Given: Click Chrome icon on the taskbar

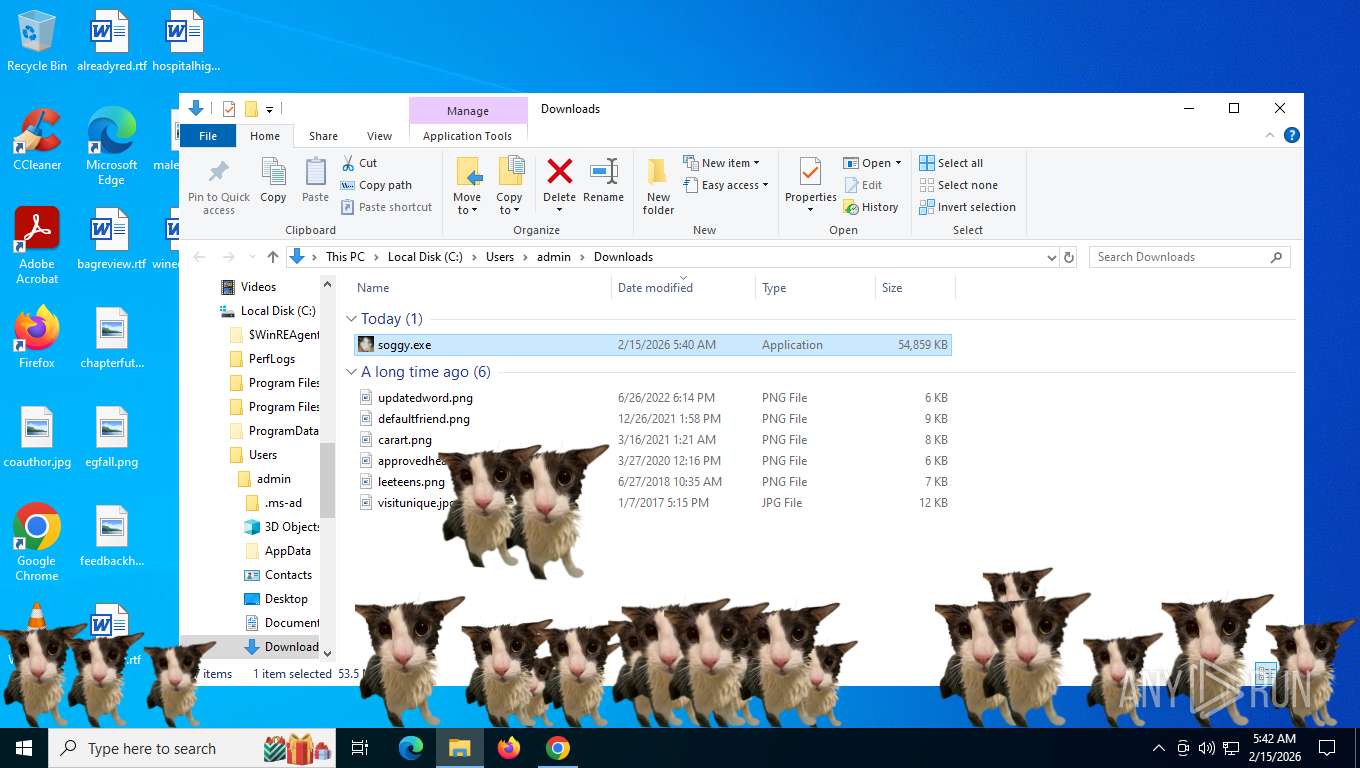Looking at the screenshot, I should pos(558,748).
